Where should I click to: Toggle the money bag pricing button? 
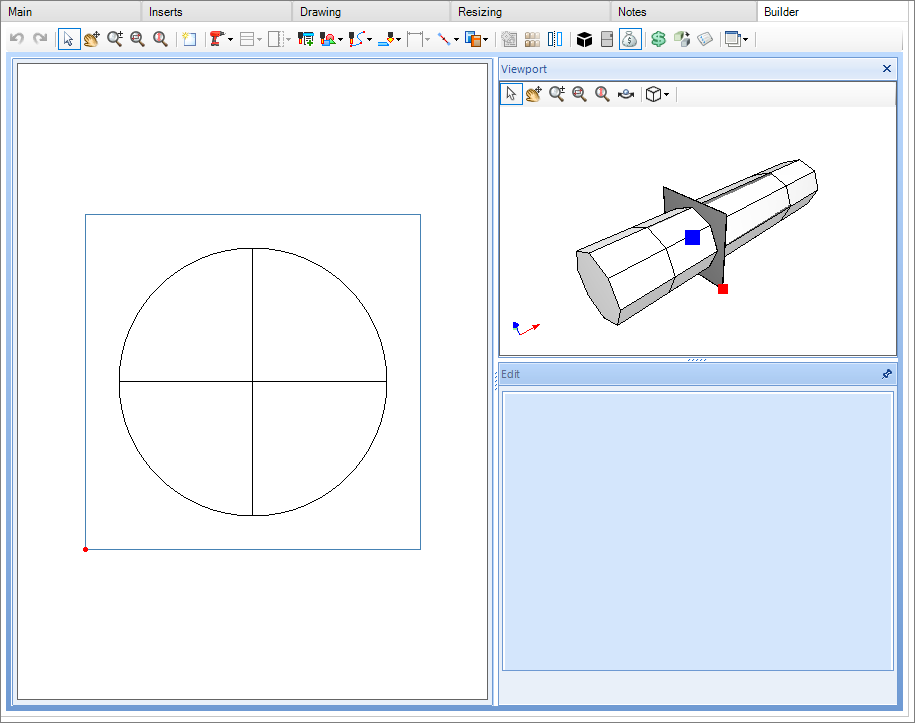point(630,39)
